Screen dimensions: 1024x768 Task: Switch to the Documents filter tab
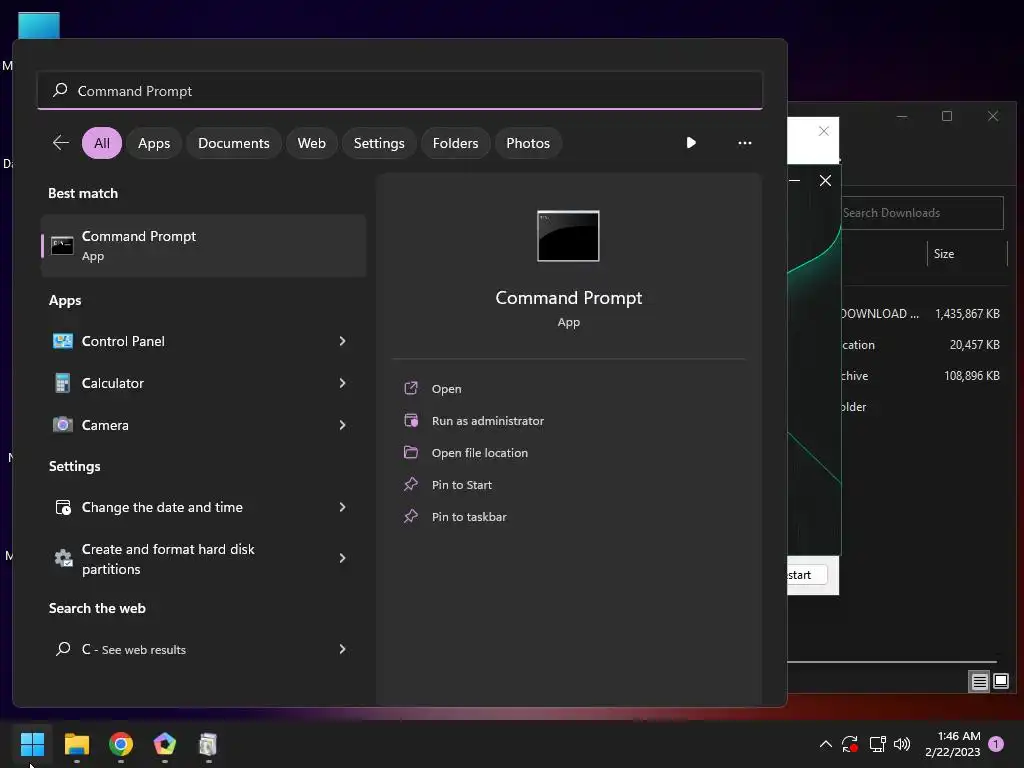[x=234, y=143]
